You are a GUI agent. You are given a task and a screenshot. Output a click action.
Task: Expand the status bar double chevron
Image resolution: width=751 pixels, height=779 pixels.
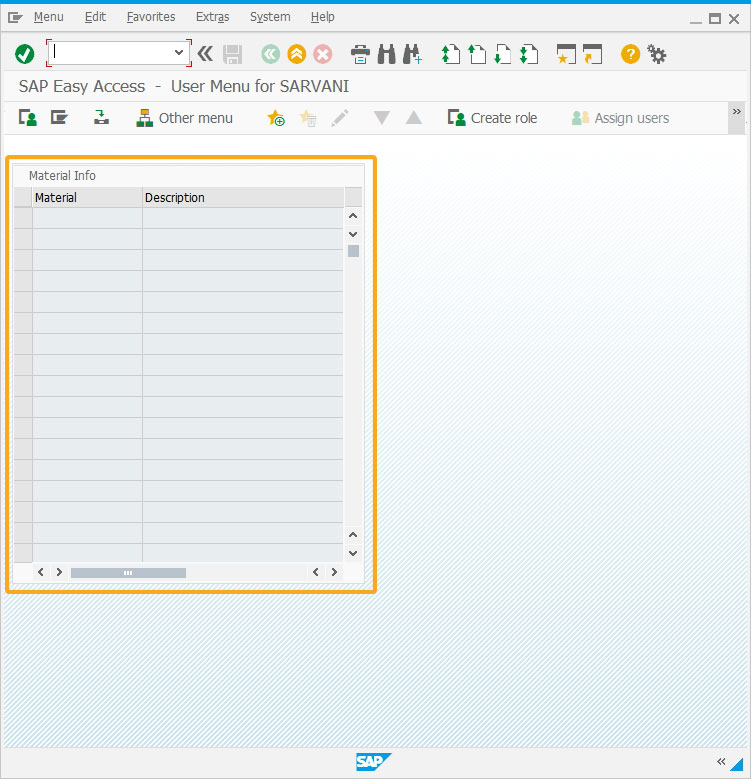point(721,761)
